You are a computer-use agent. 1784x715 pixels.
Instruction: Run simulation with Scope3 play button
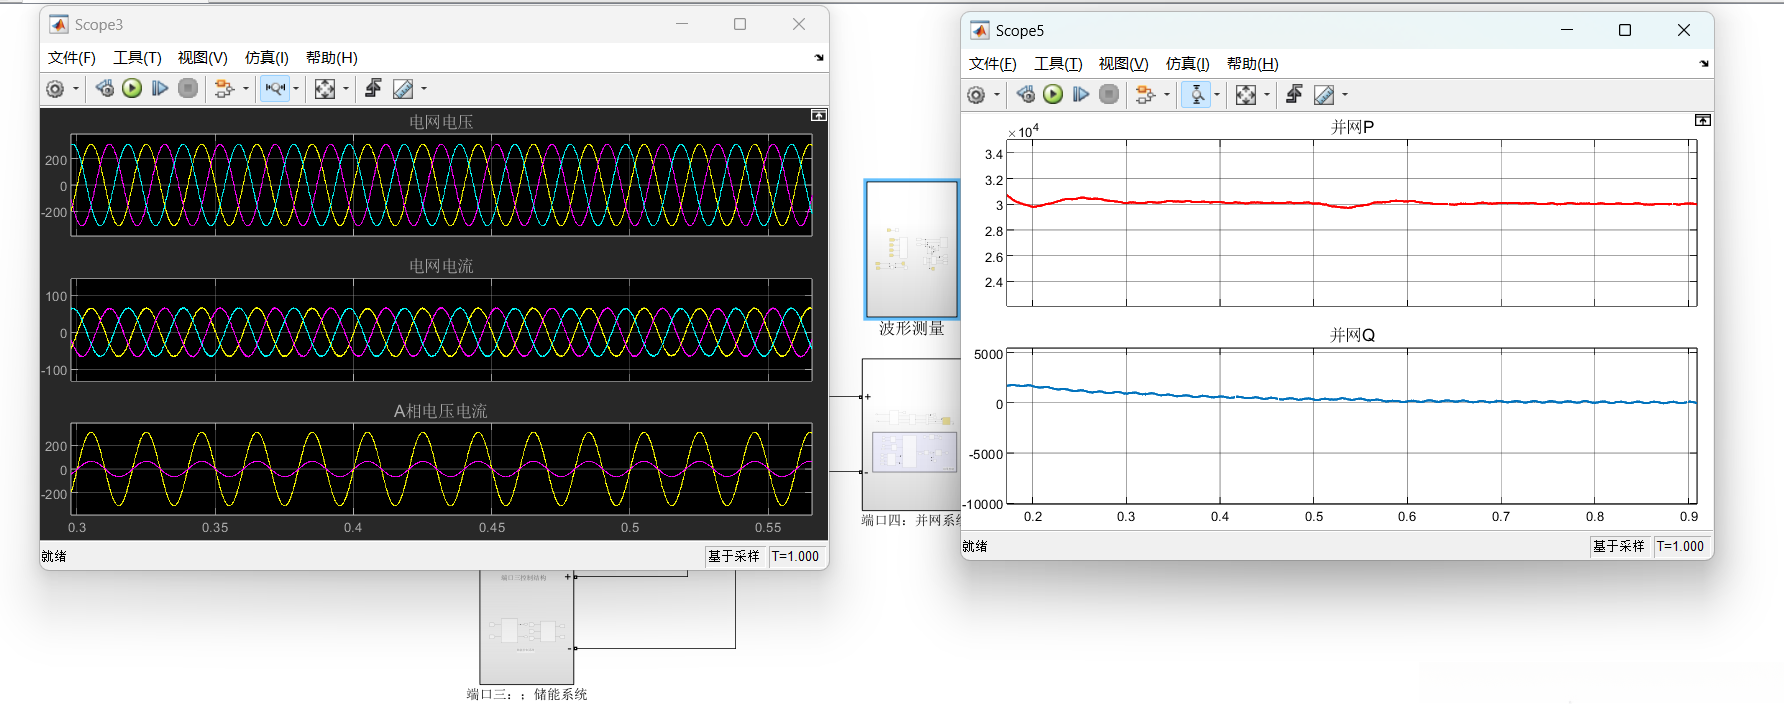(132, 89)
